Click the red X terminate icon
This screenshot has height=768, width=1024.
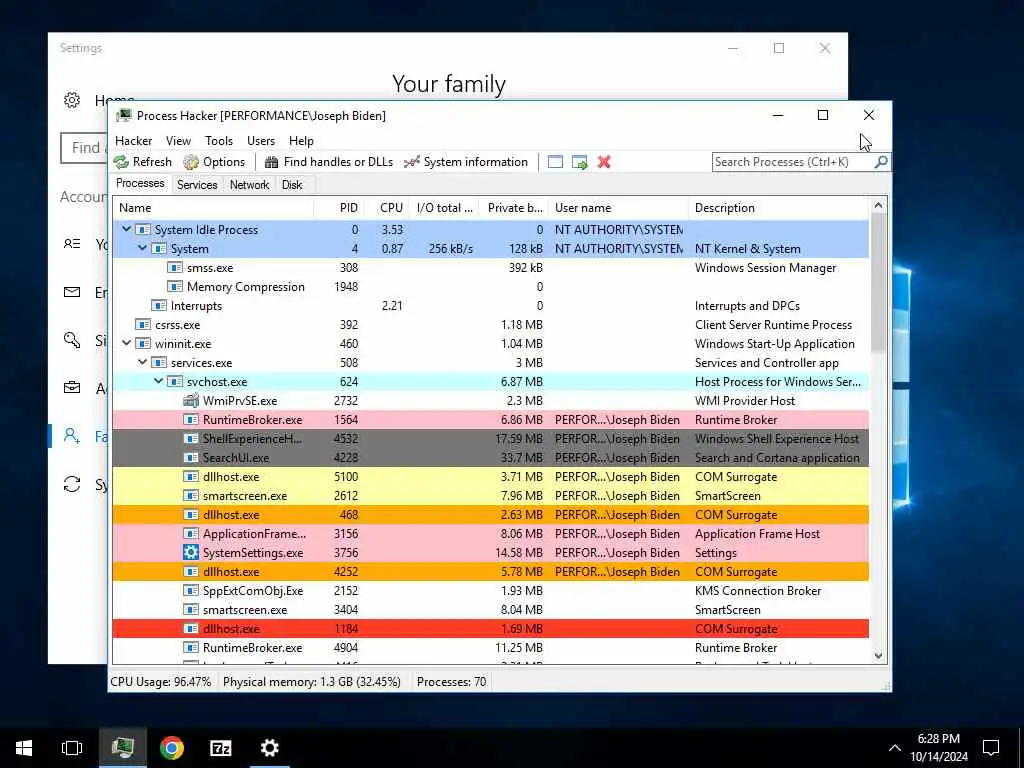(x=604, y=162)
